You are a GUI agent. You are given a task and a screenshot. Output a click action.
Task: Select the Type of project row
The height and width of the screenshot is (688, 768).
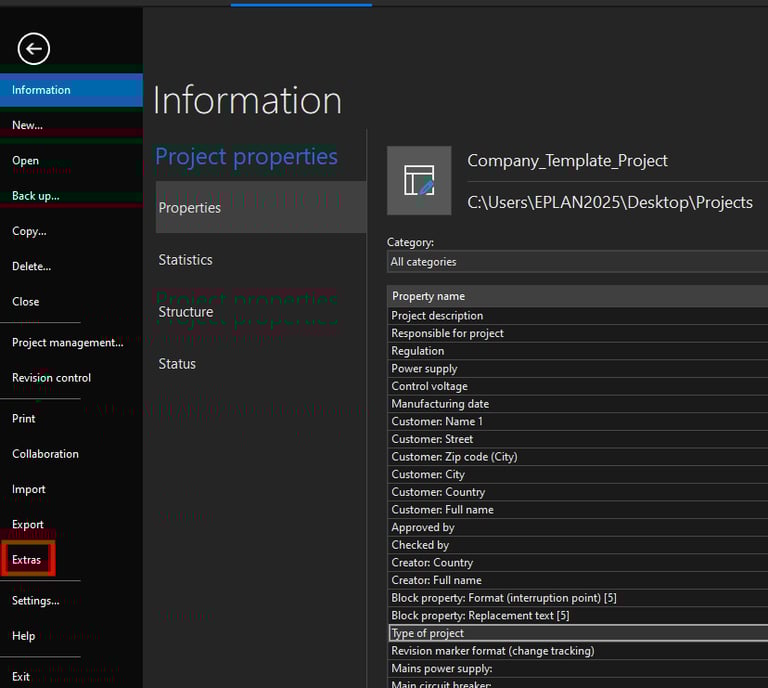pos(577,633)
